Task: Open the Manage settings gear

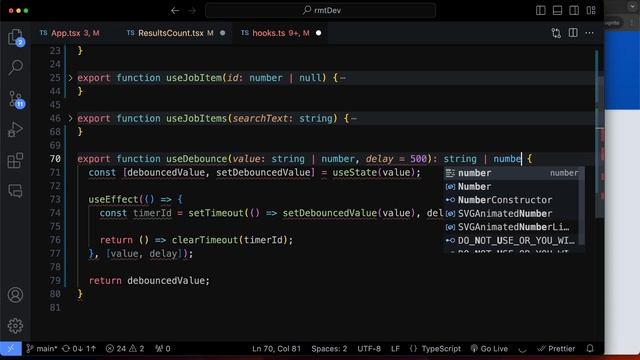Action: tap(15, 325)
